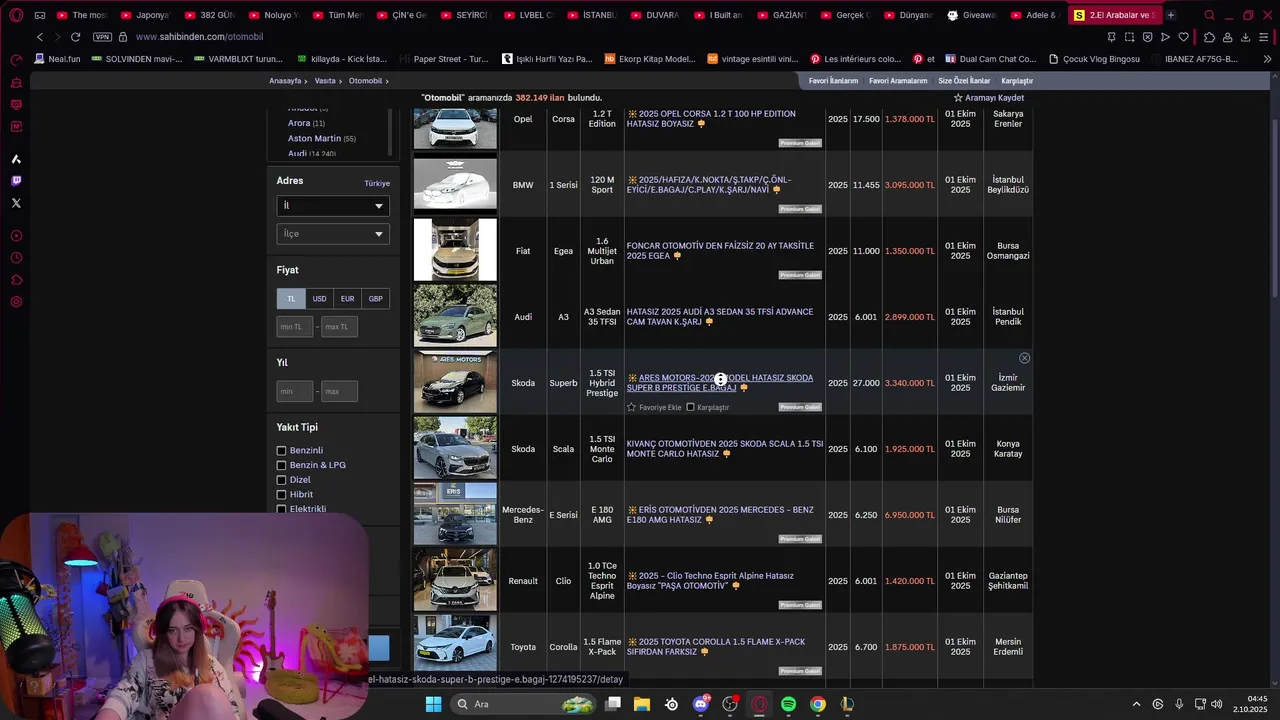Image resolution: width=1280 pixels, height=720 pixels.
Task: Open the BMW 1 Serisi listing title
Action: coord(709,185)
